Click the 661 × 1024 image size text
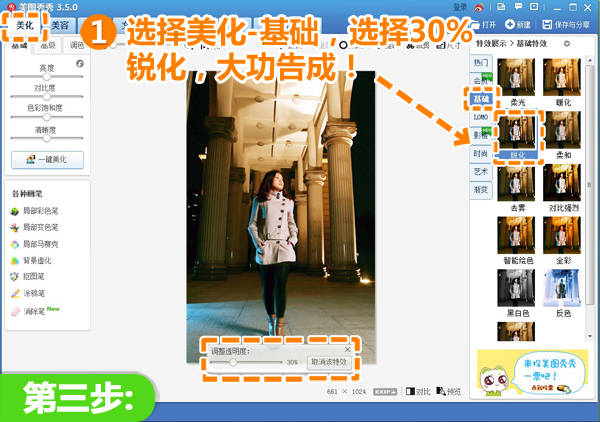This screenshot has width=600, height=422. pyautogui.click(x=346, y=392)
